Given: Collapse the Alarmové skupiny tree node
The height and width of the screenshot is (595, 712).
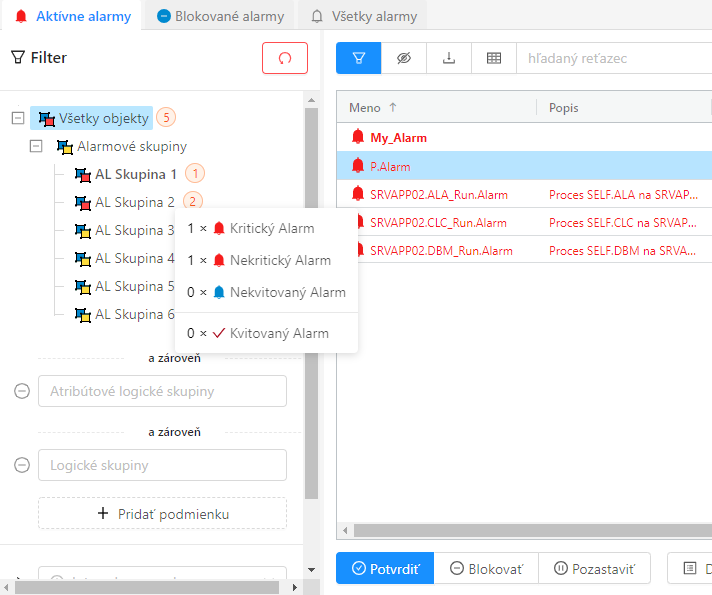Looking at the screenshot, I should click(36, 146).
